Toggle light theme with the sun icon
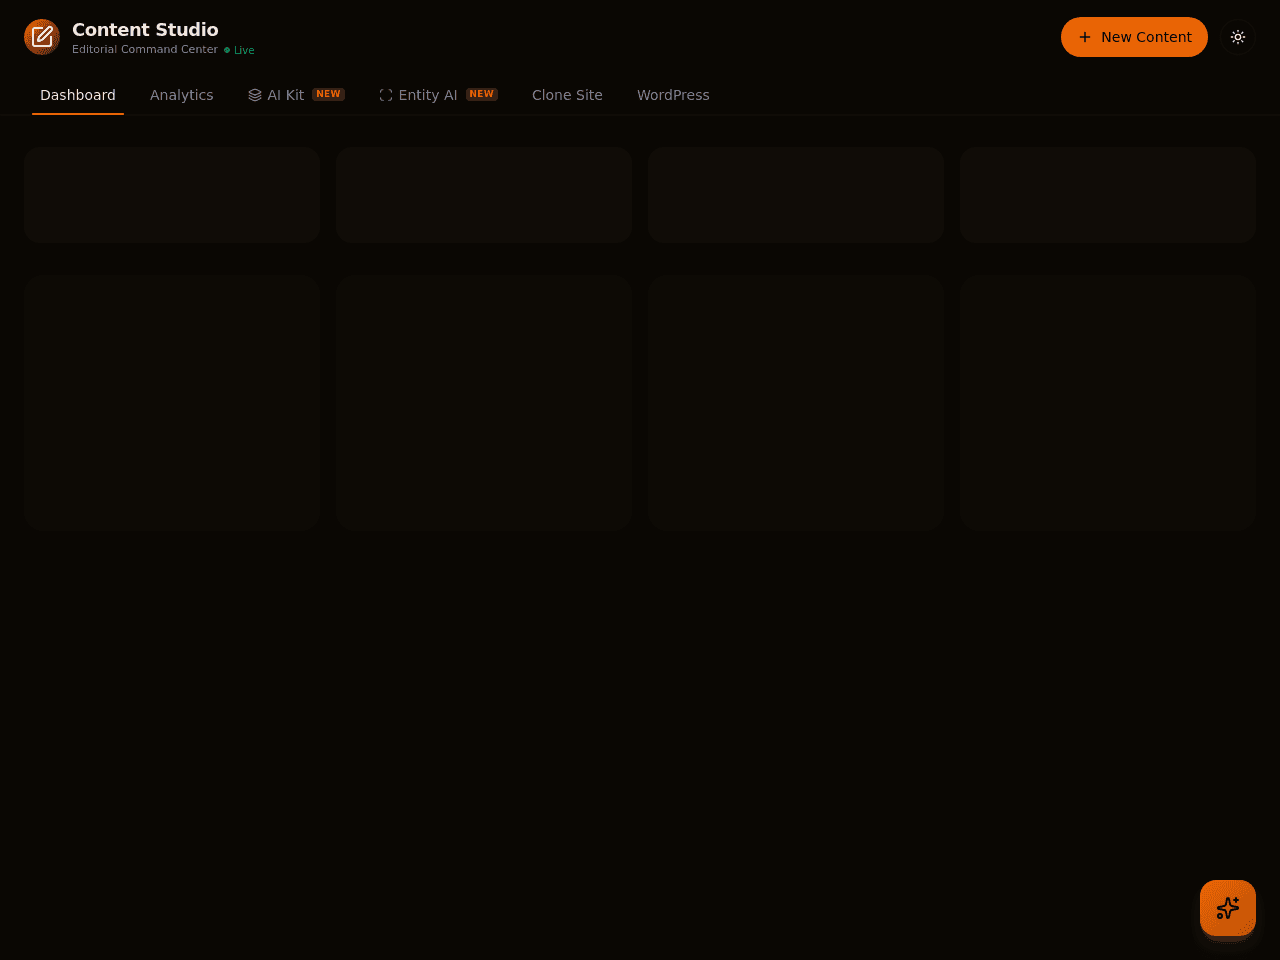This screenshot has height=960, width=1280. 1238,37
